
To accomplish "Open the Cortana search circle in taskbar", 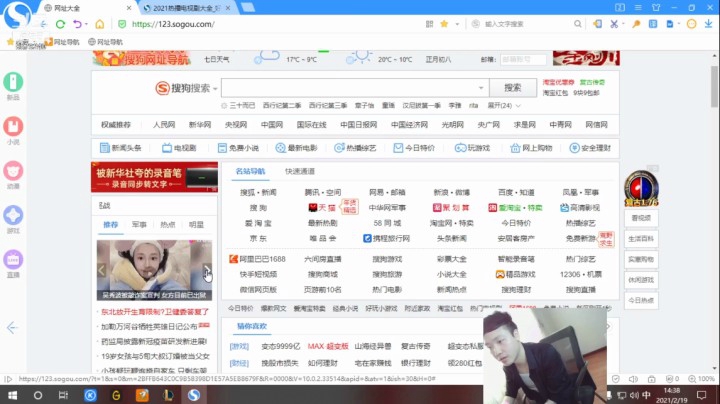I will click(38, 395).
